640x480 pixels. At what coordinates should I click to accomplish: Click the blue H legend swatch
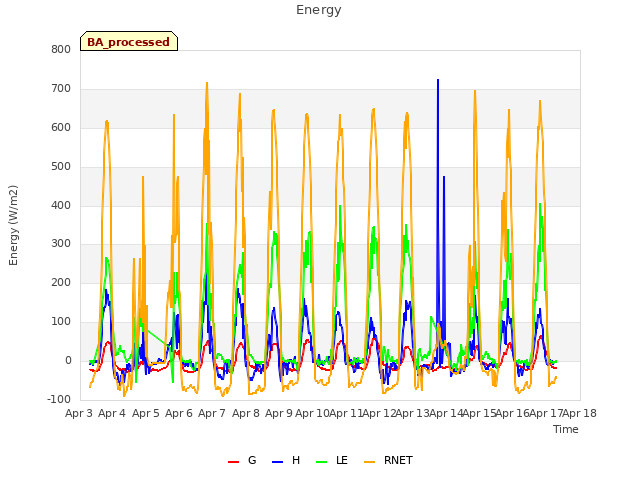[277, 462]
